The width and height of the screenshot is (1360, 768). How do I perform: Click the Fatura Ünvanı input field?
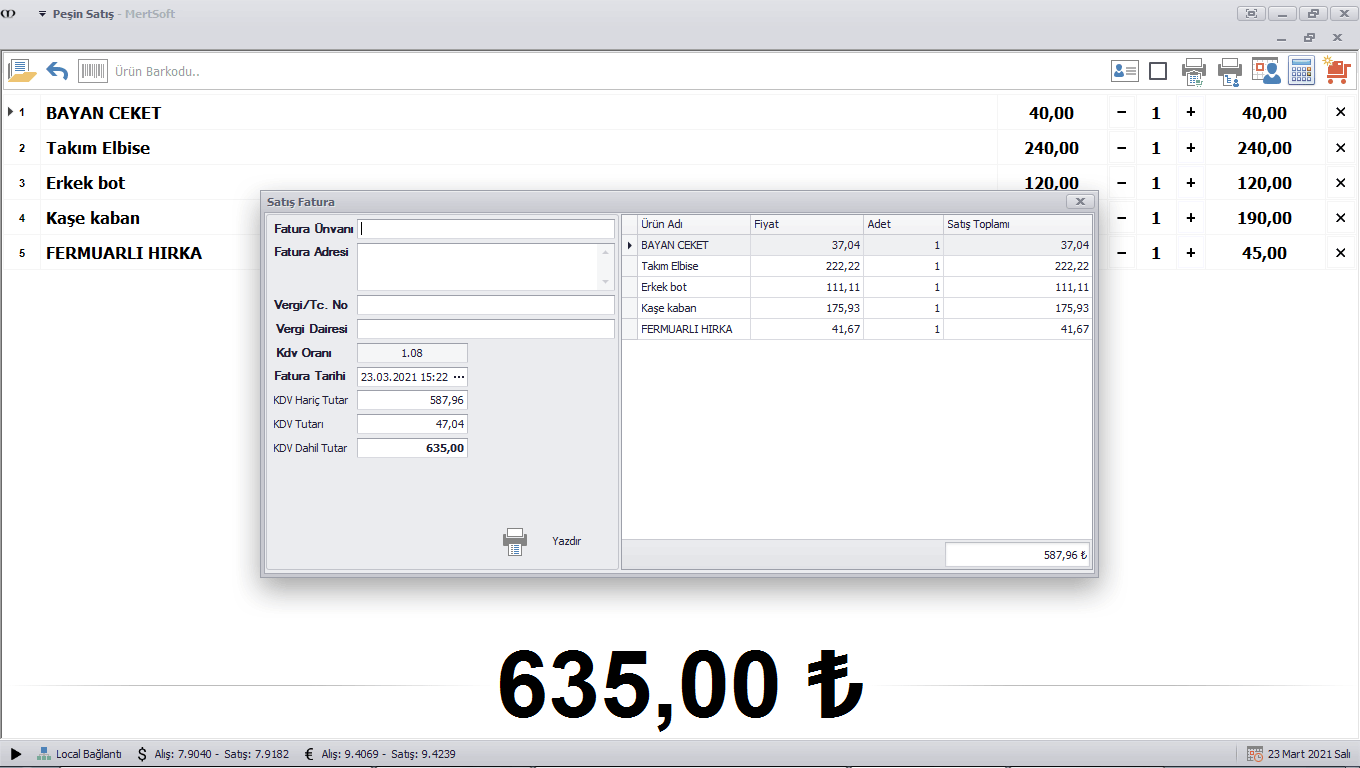[486, 229]
